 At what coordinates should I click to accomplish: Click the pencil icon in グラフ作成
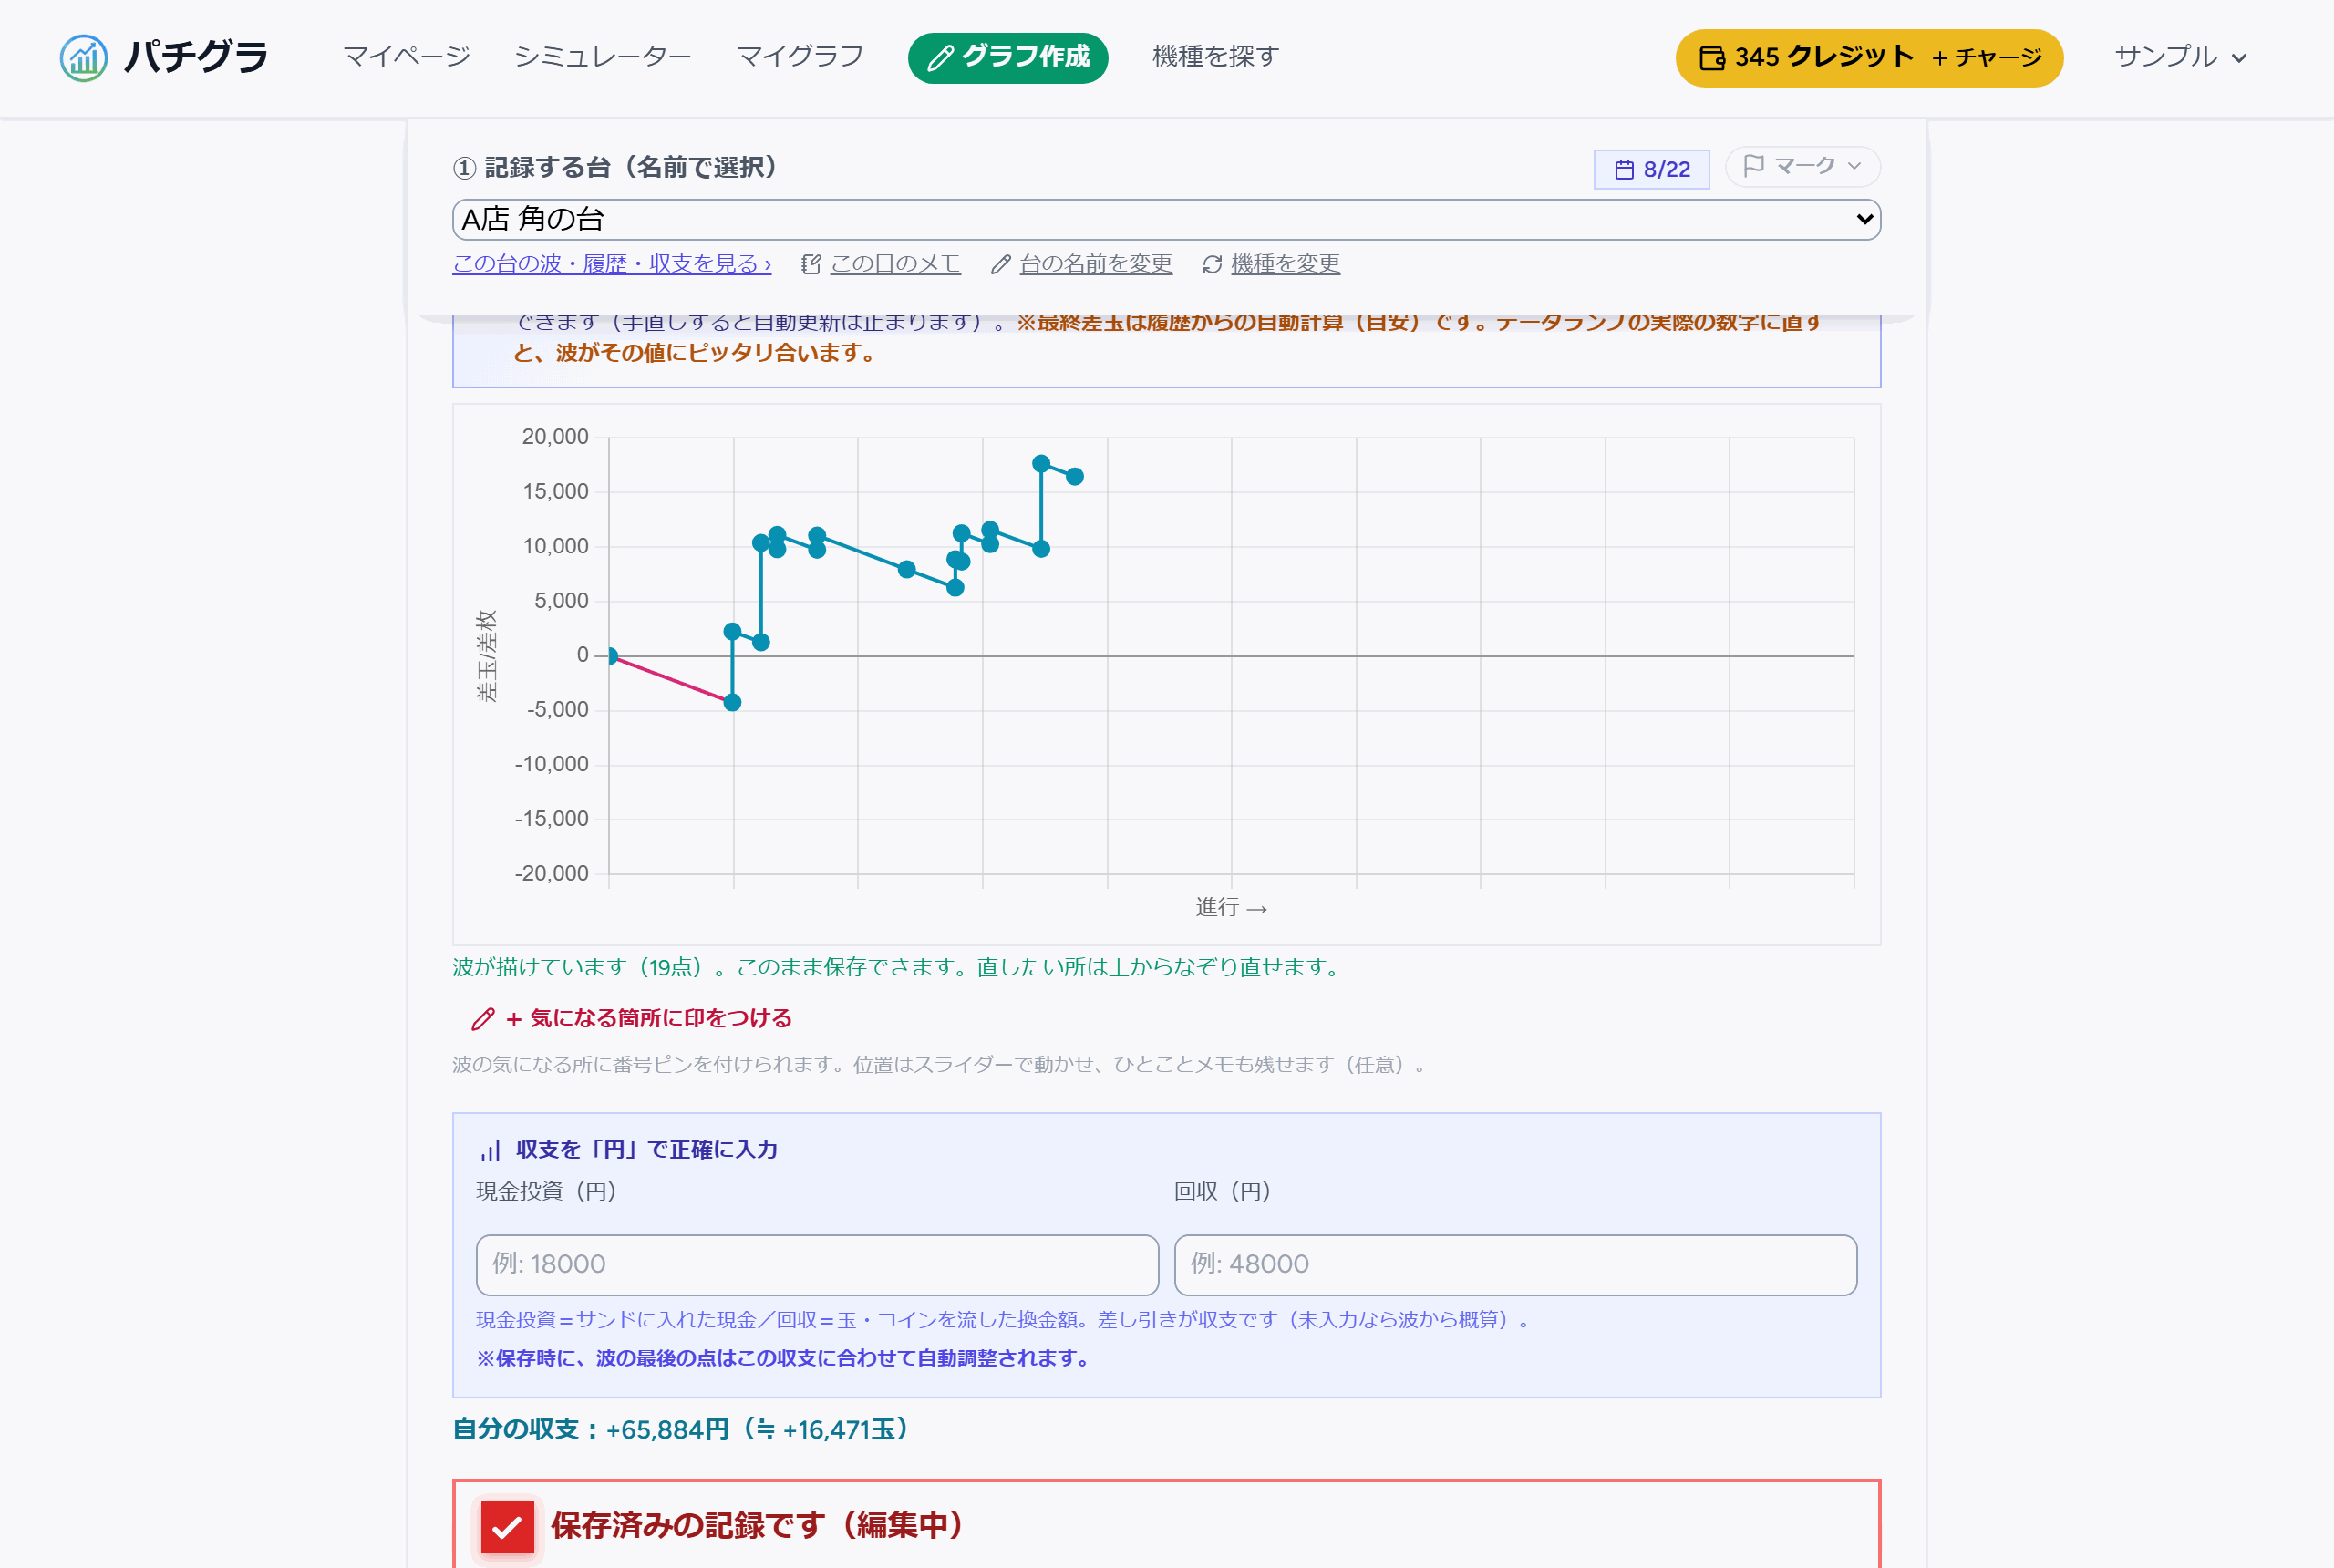(x=940, y=58)
